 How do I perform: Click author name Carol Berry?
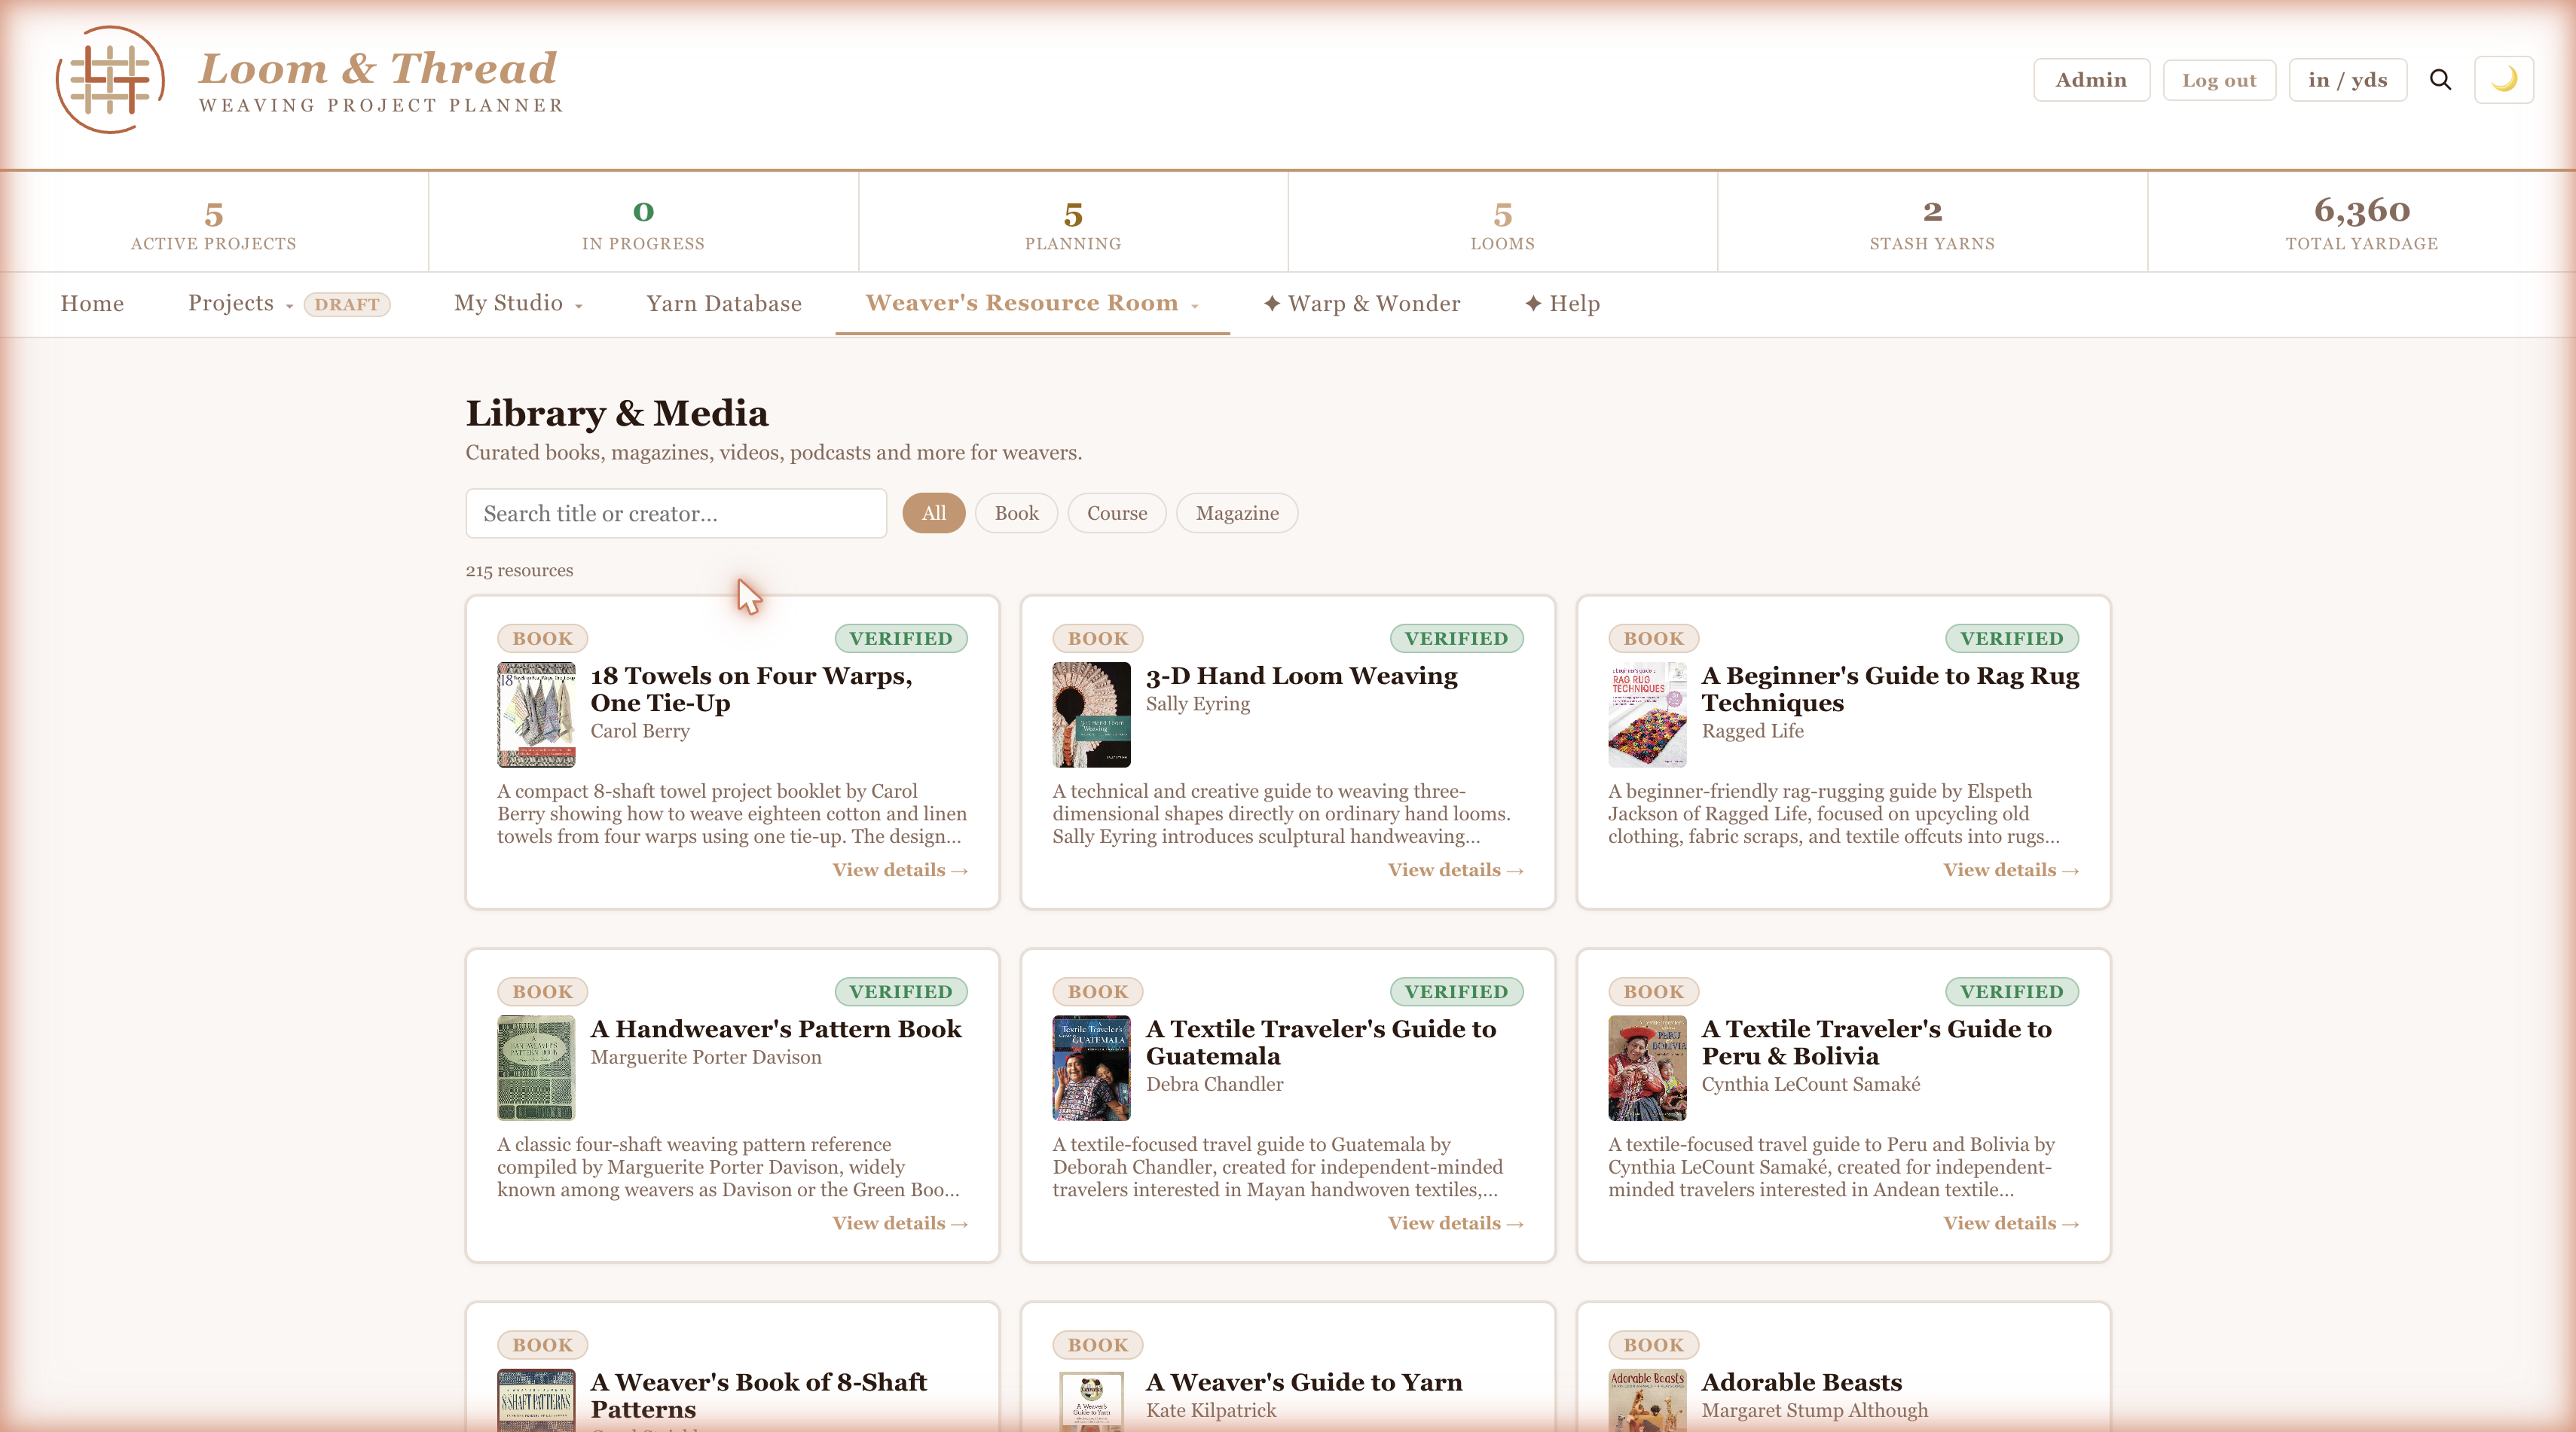(640, 731)
